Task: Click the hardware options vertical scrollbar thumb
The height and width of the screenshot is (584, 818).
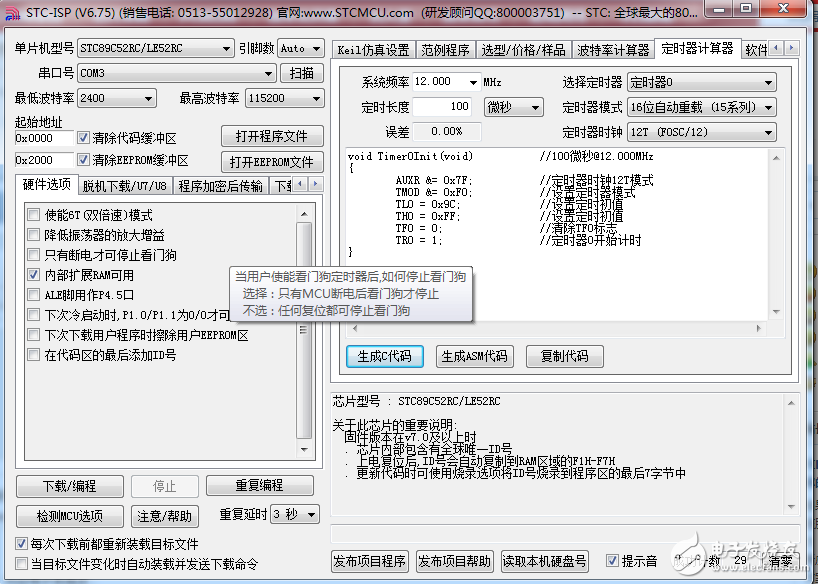Action: click(304, 331)
